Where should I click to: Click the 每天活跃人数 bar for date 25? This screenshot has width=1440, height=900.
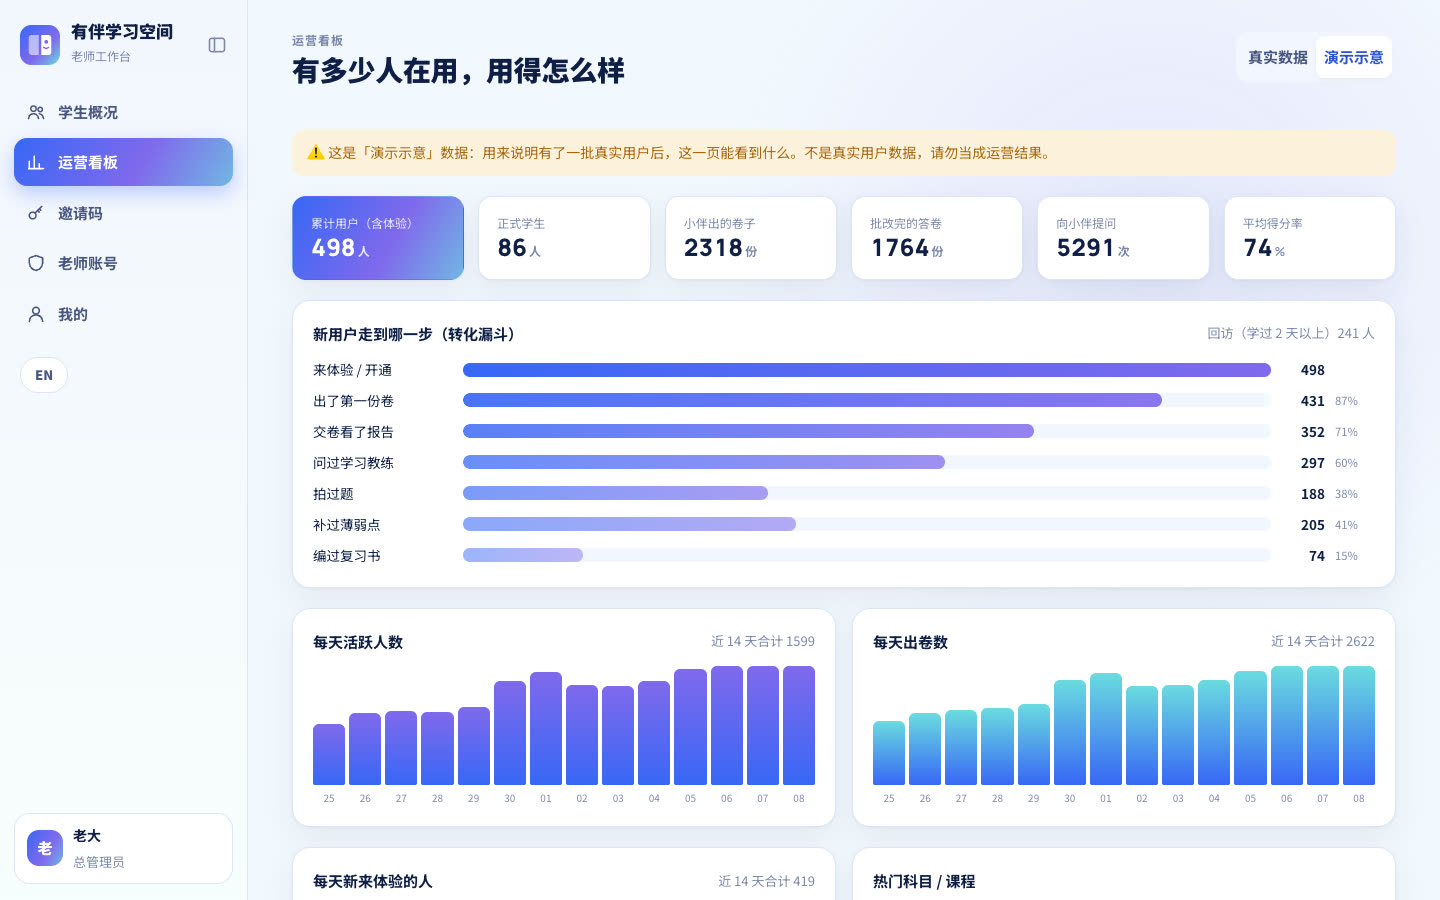tap(329, 755)
